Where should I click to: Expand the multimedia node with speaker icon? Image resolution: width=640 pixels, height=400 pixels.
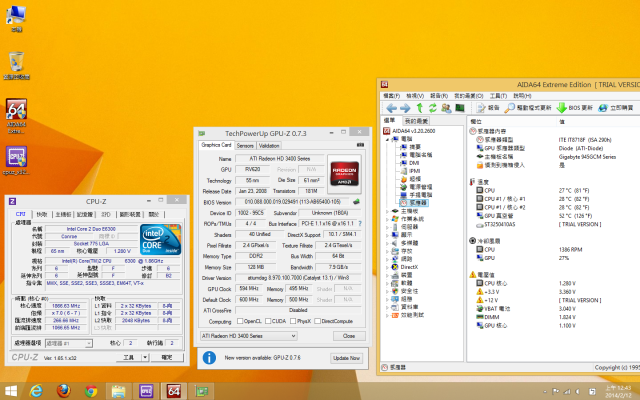[x=387, y=243]
